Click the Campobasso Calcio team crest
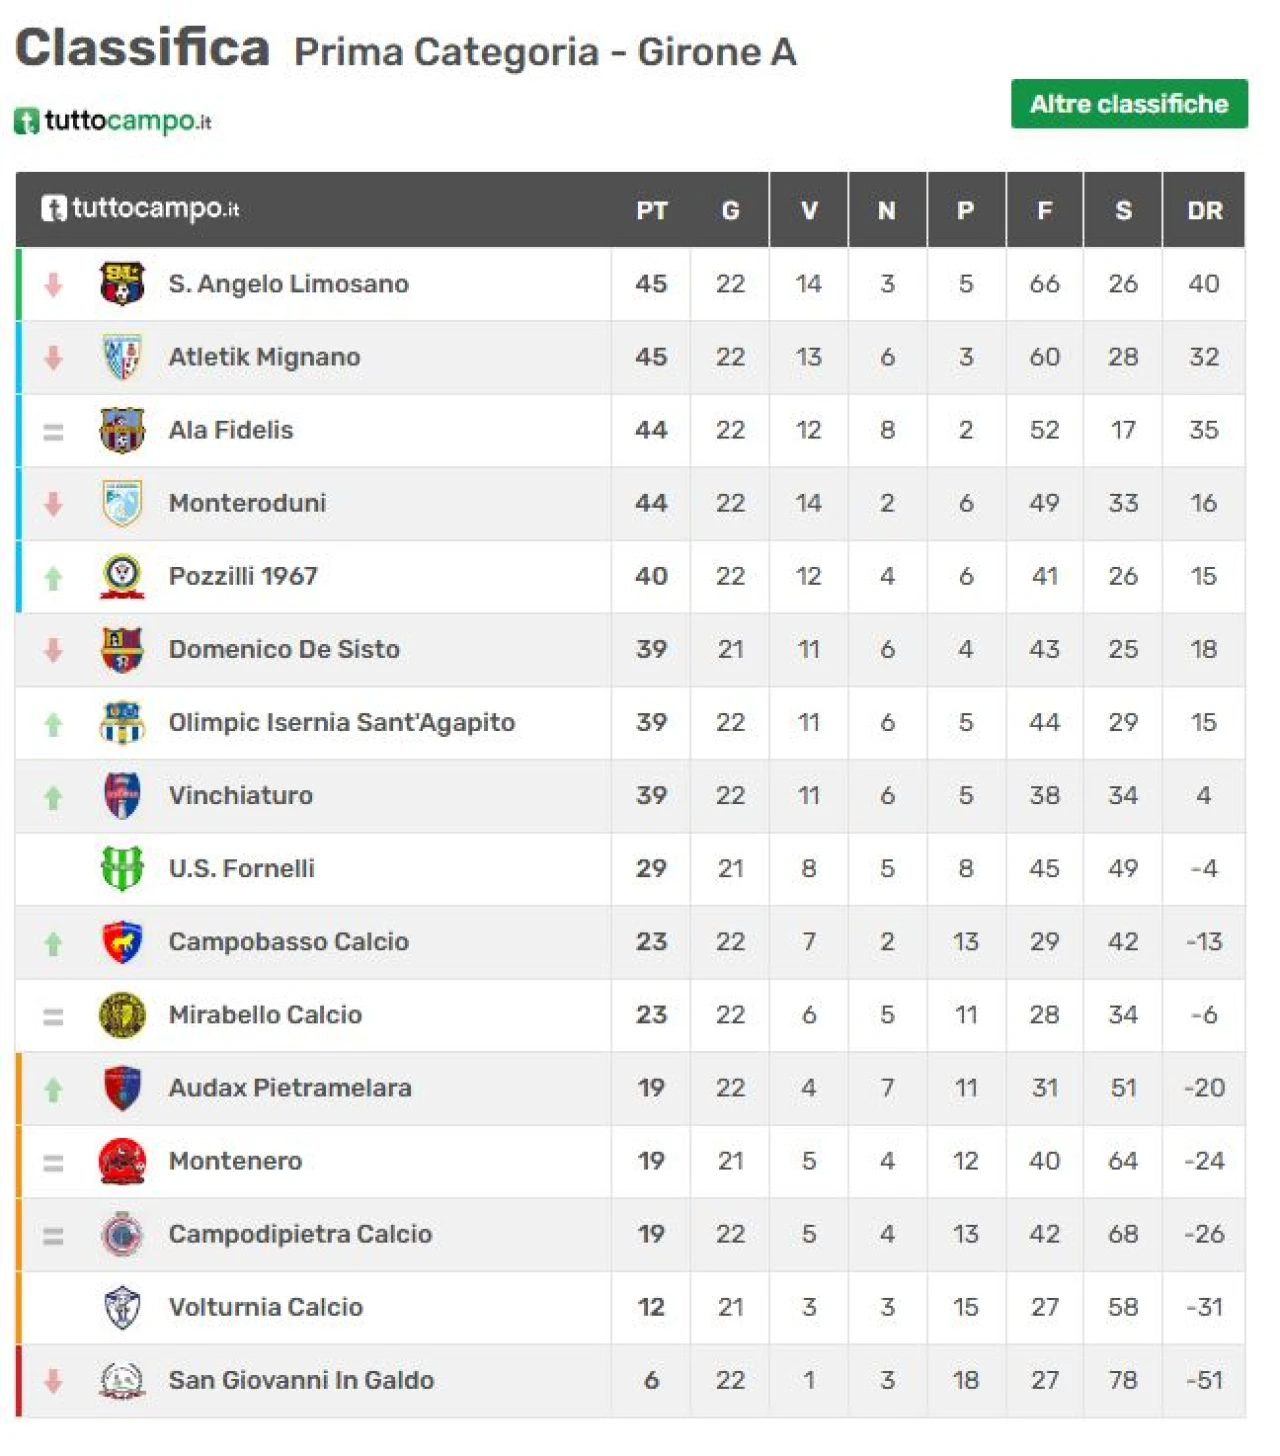The height and width of the screenshot is (1456, 1280). pos(122,941)
